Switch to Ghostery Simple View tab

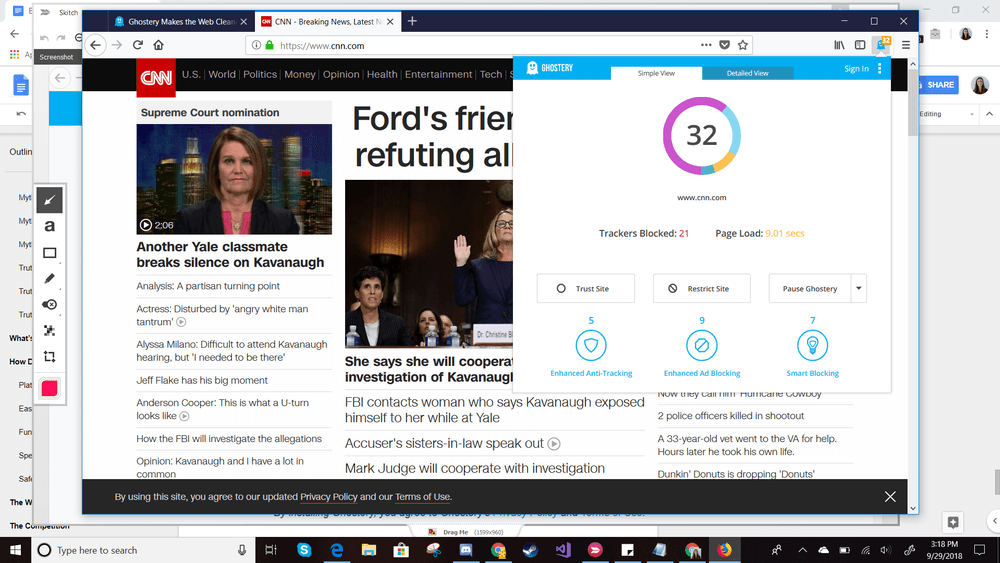(656, 73)
